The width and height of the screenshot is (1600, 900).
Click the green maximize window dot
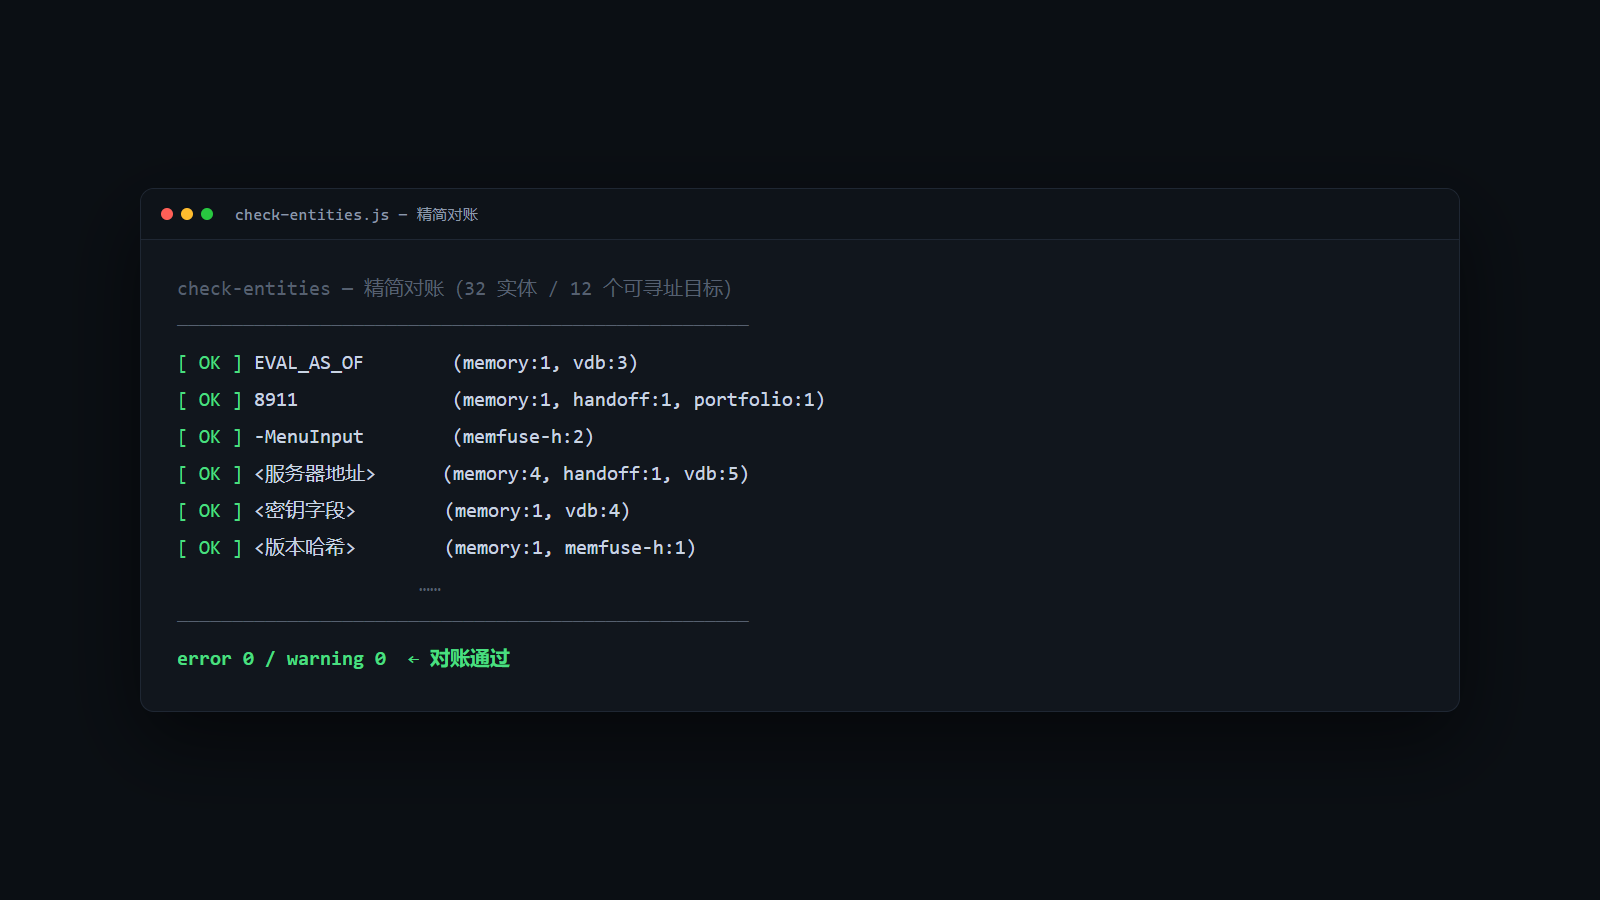click(x=207, y=214)
